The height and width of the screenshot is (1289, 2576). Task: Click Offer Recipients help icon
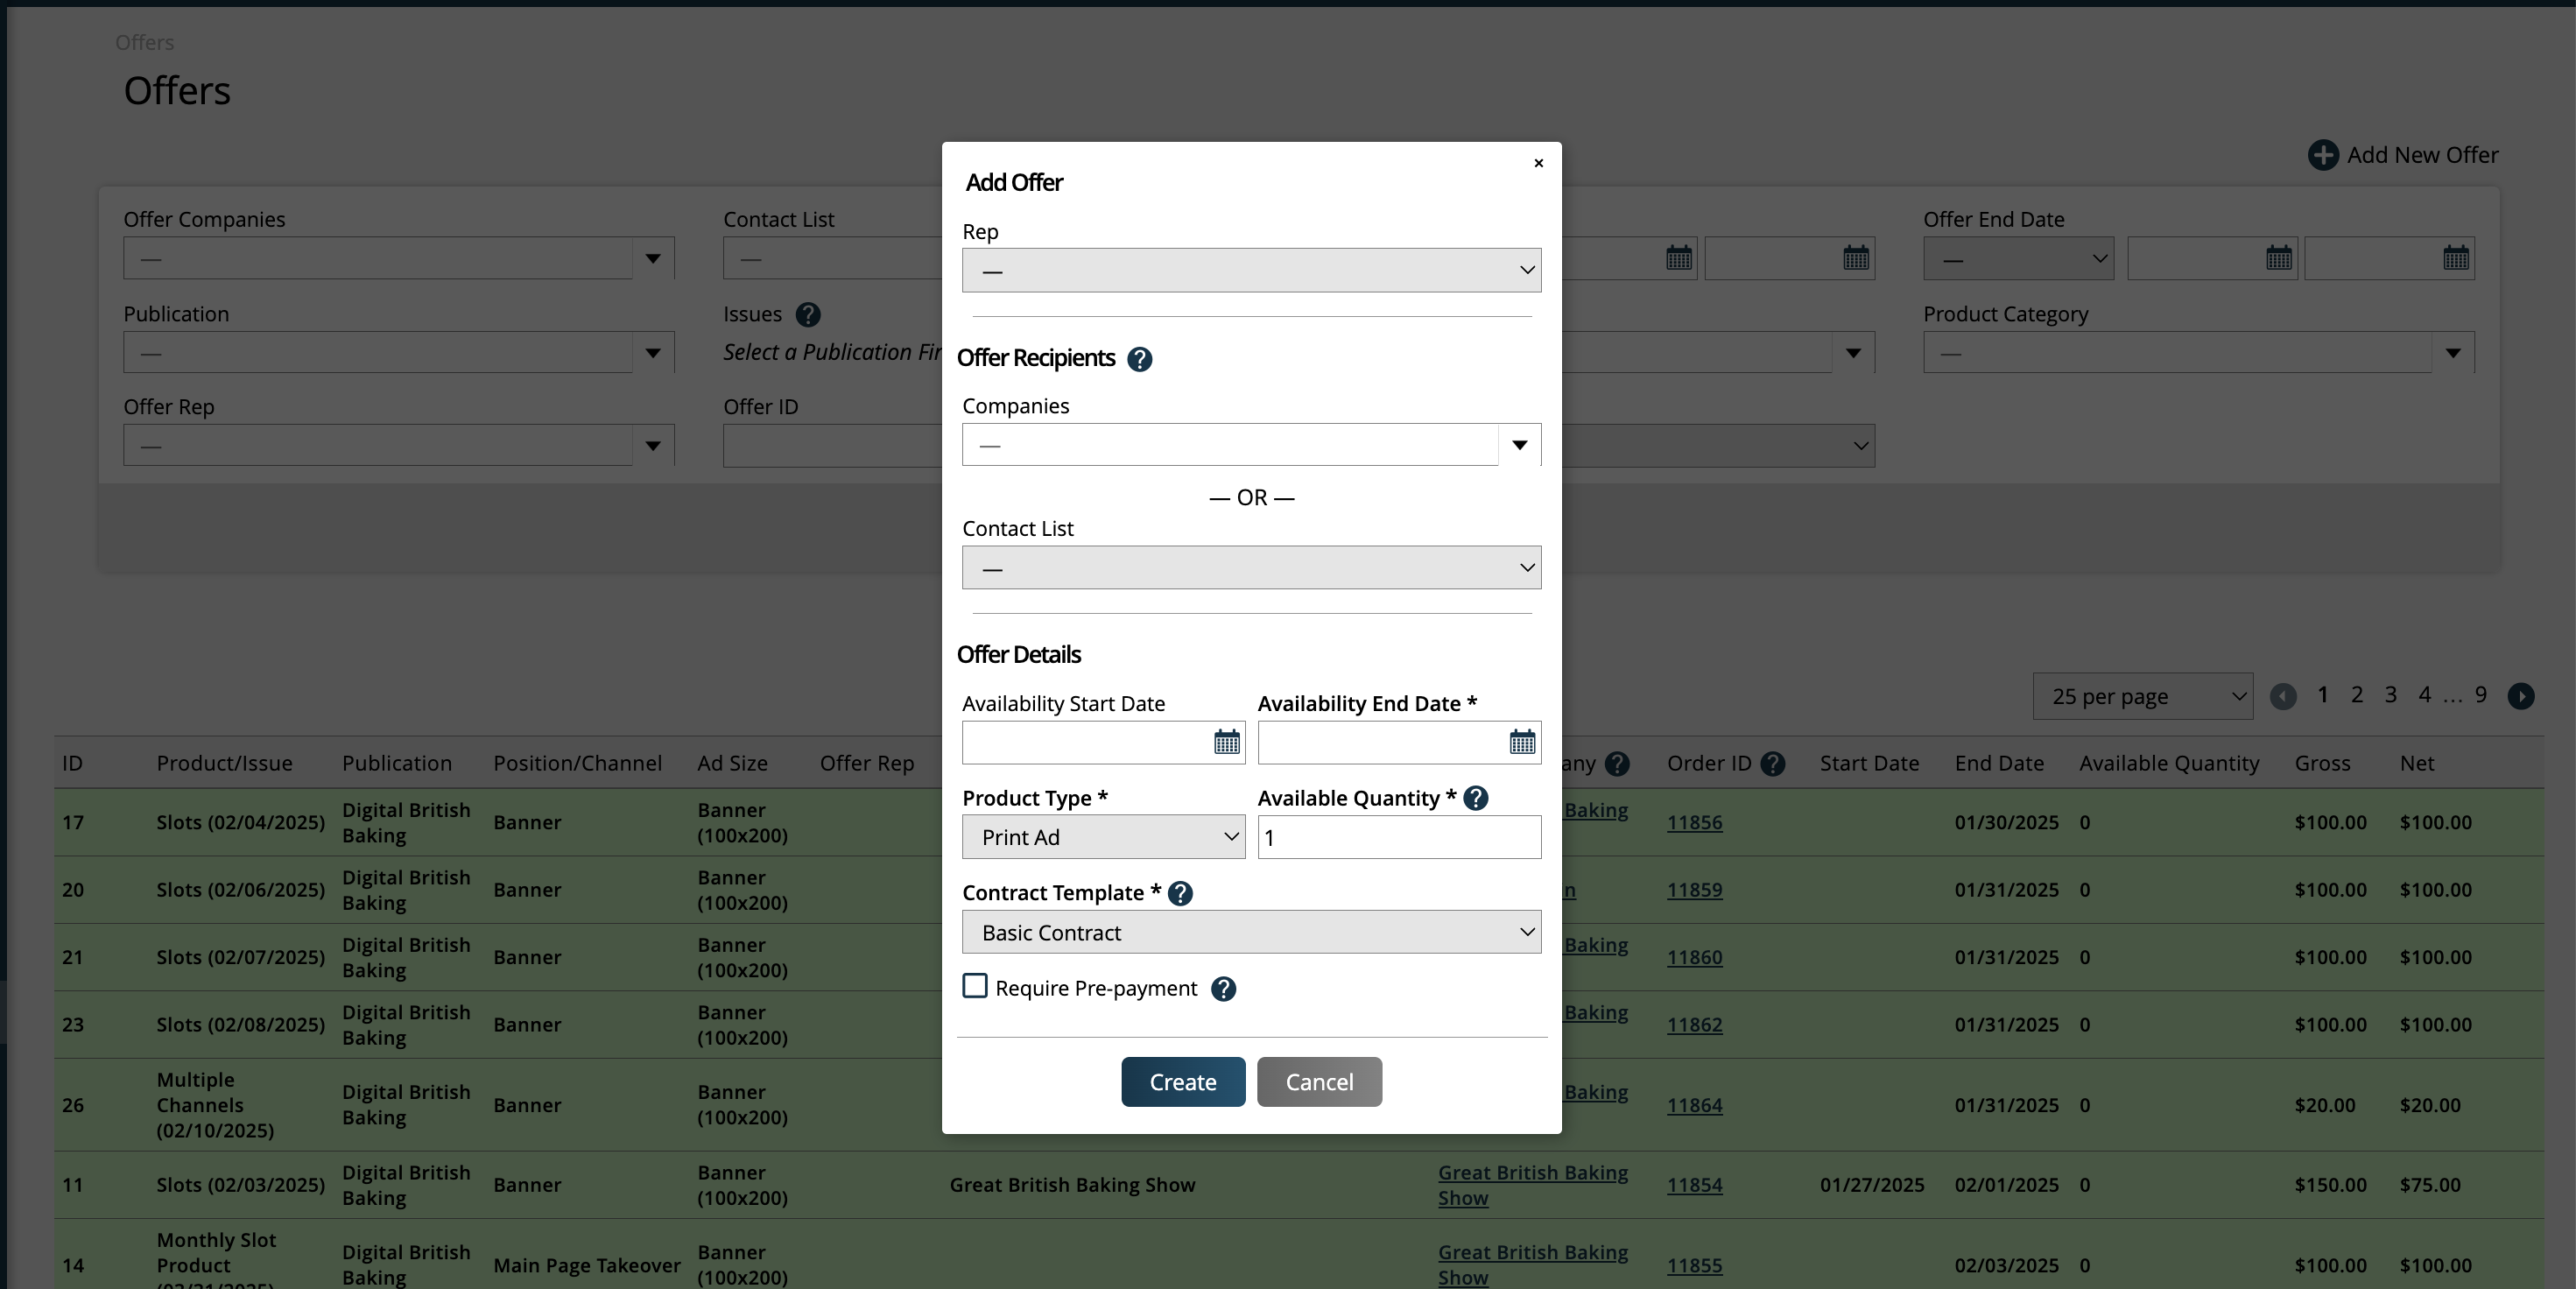(x=1139, y=359)
